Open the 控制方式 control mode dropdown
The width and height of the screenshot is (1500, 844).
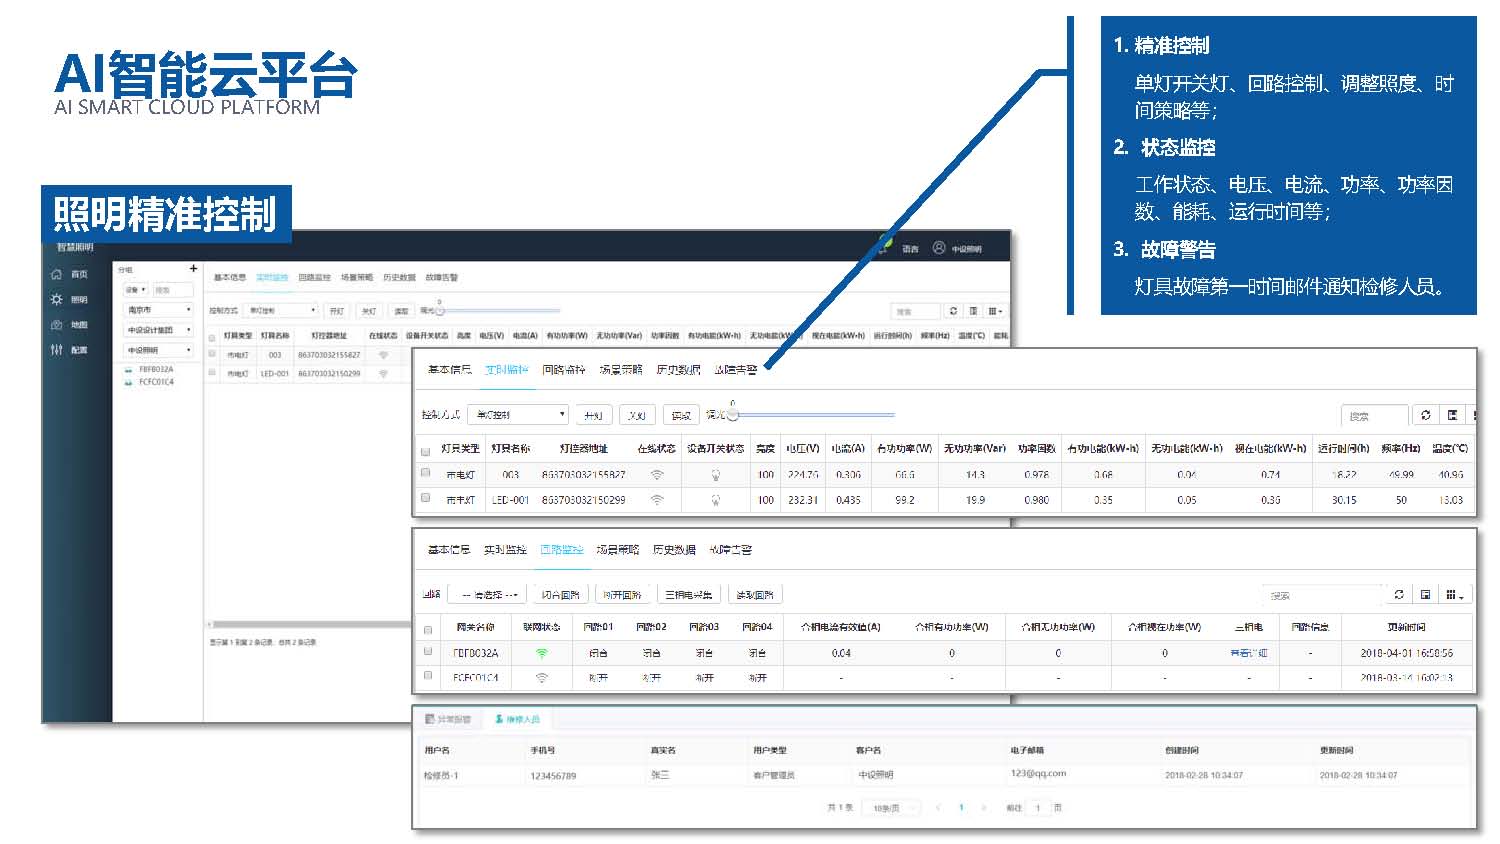(x=519, y=414)
